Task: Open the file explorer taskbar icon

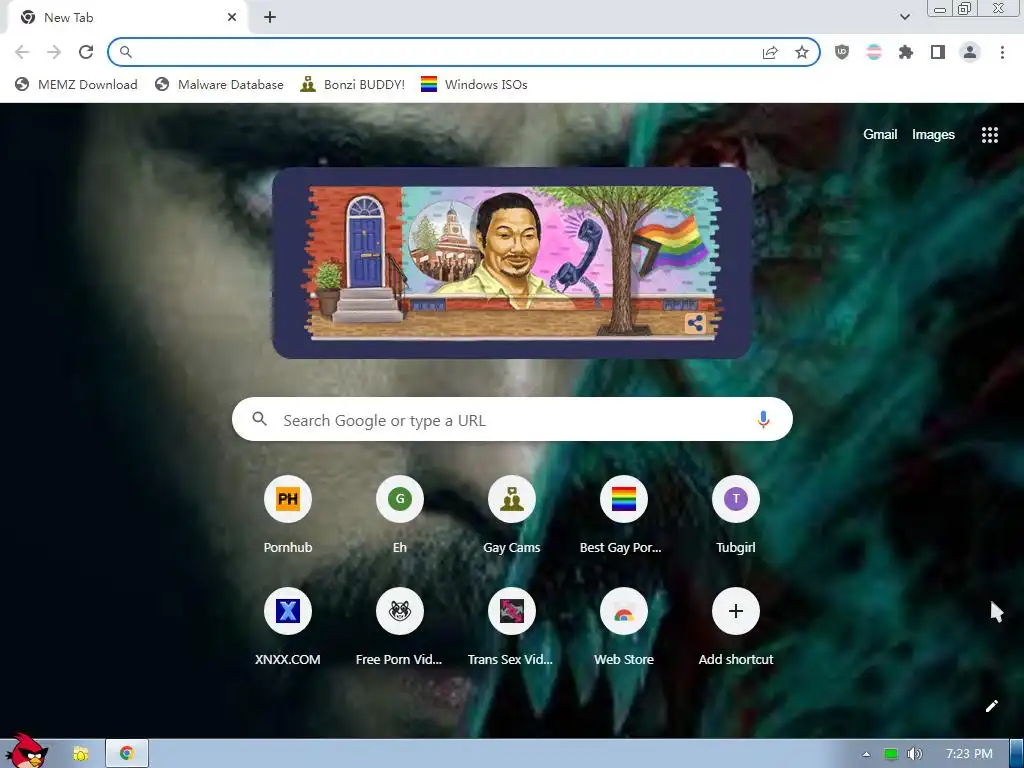Action: click(x=81, y=754)
